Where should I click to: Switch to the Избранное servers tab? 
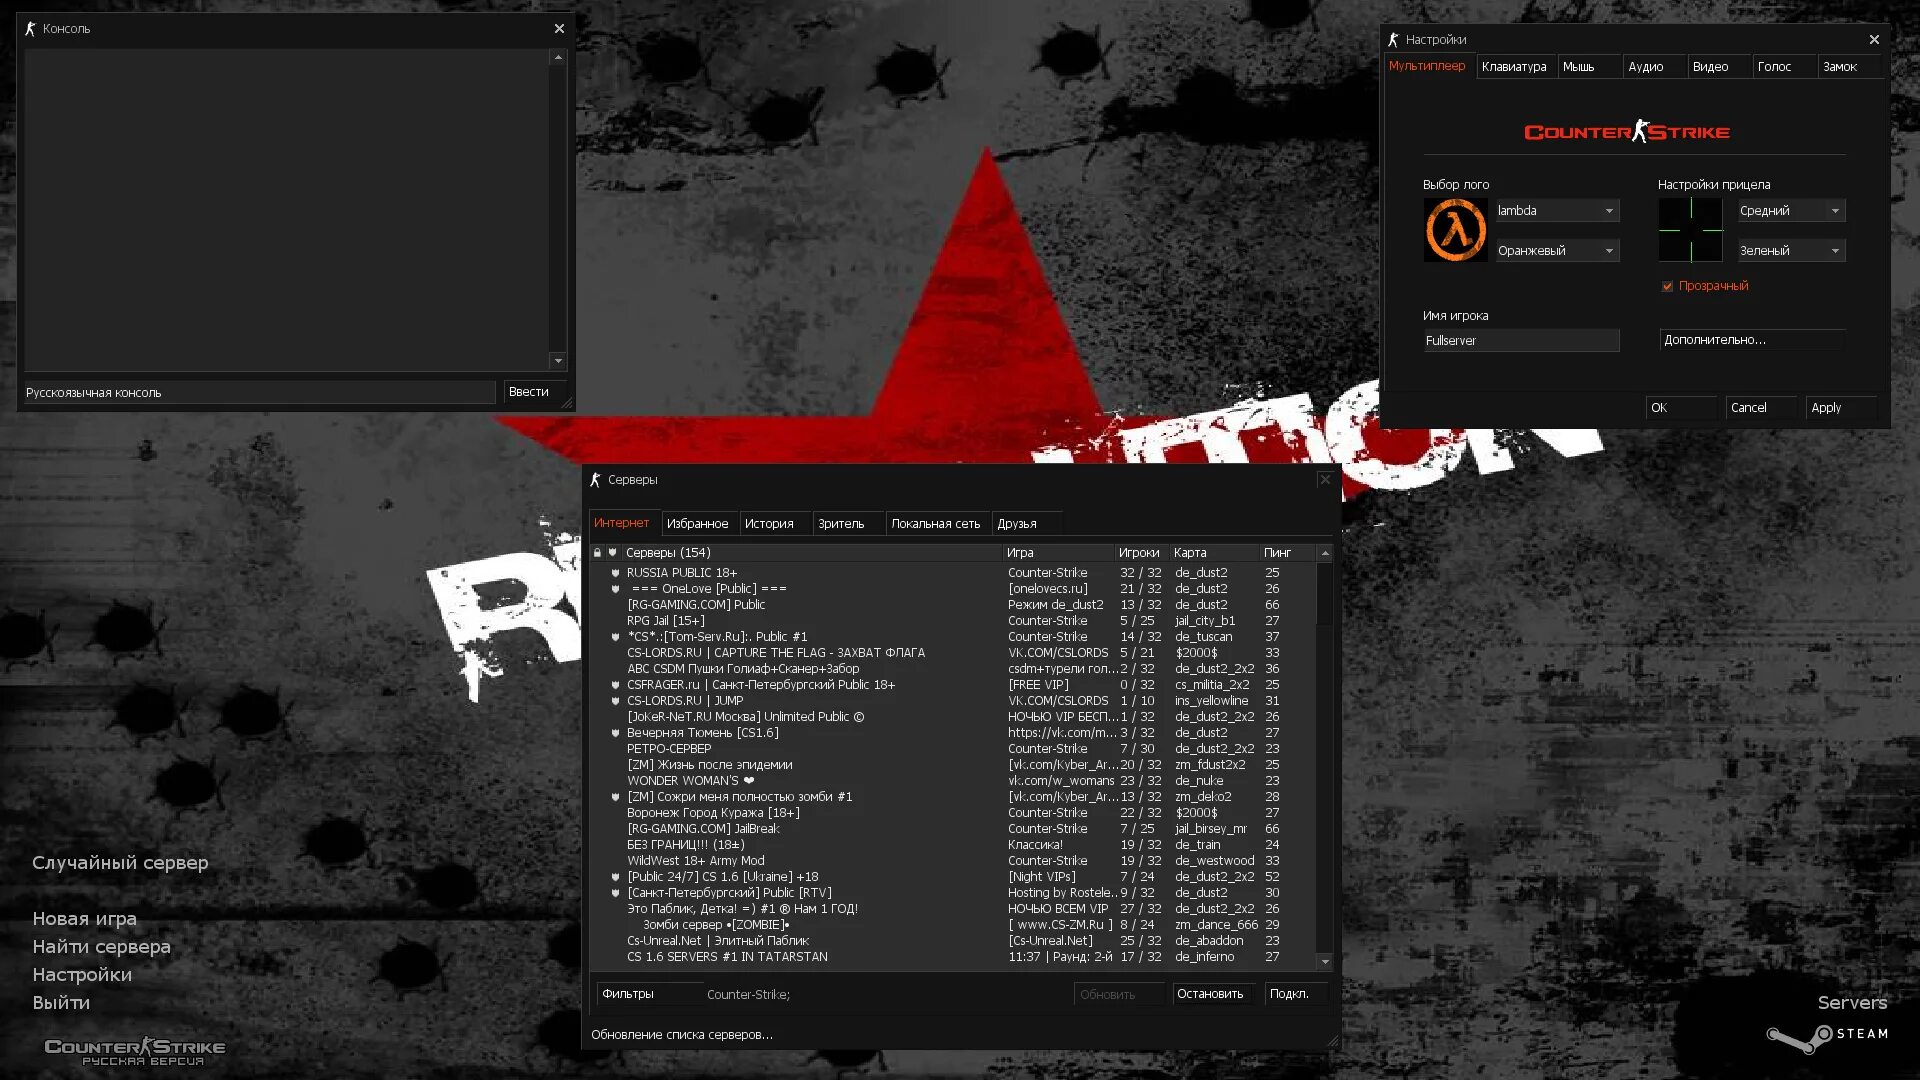tap(697, 524)
